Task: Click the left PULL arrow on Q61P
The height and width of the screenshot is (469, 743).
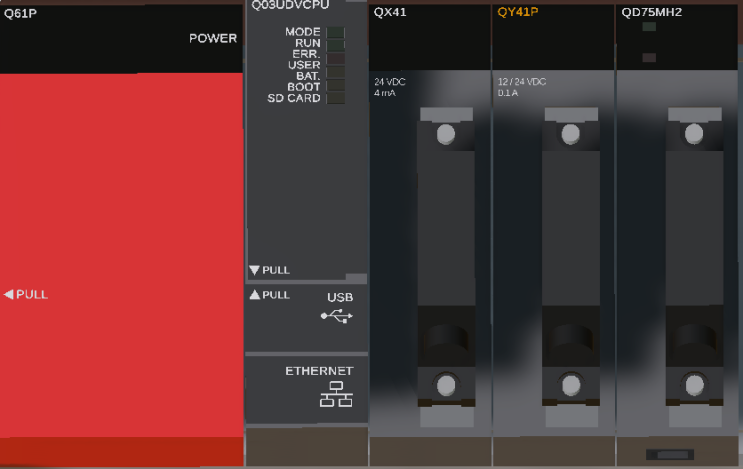Action: [9, 295]
